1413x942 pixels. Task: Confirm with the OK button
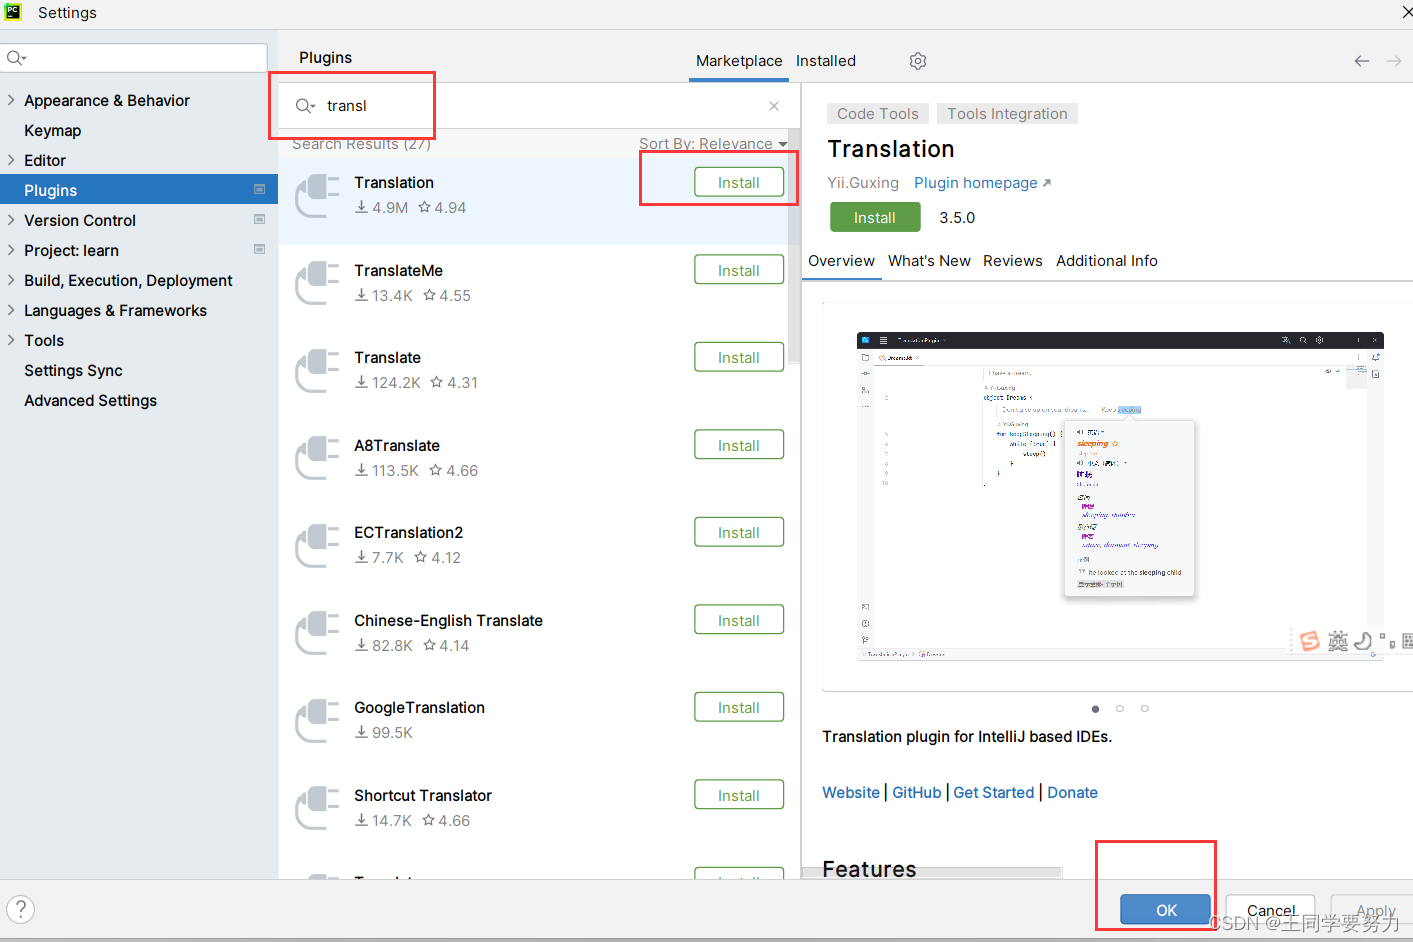tap(1166, 910)
